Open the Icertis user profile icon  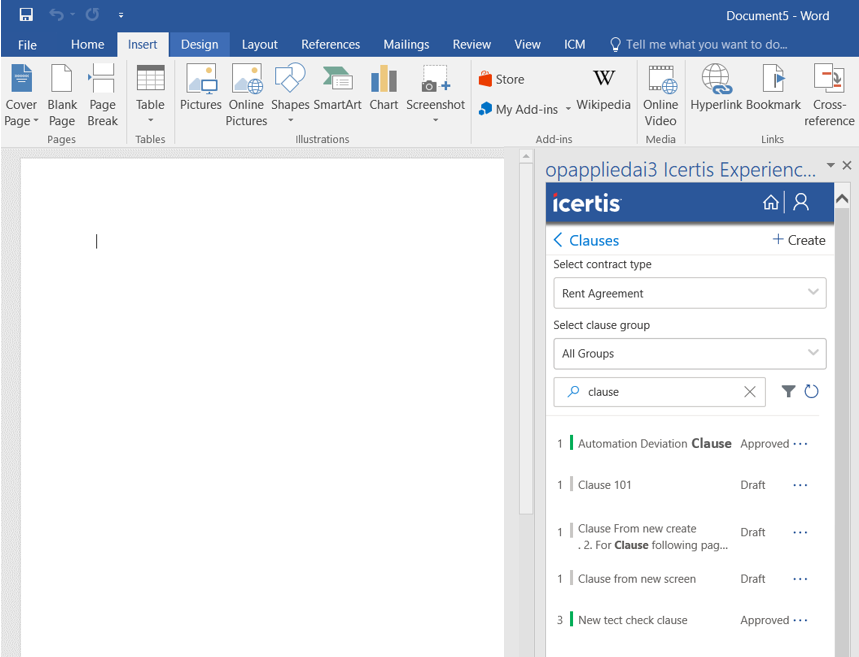(801, 202)
